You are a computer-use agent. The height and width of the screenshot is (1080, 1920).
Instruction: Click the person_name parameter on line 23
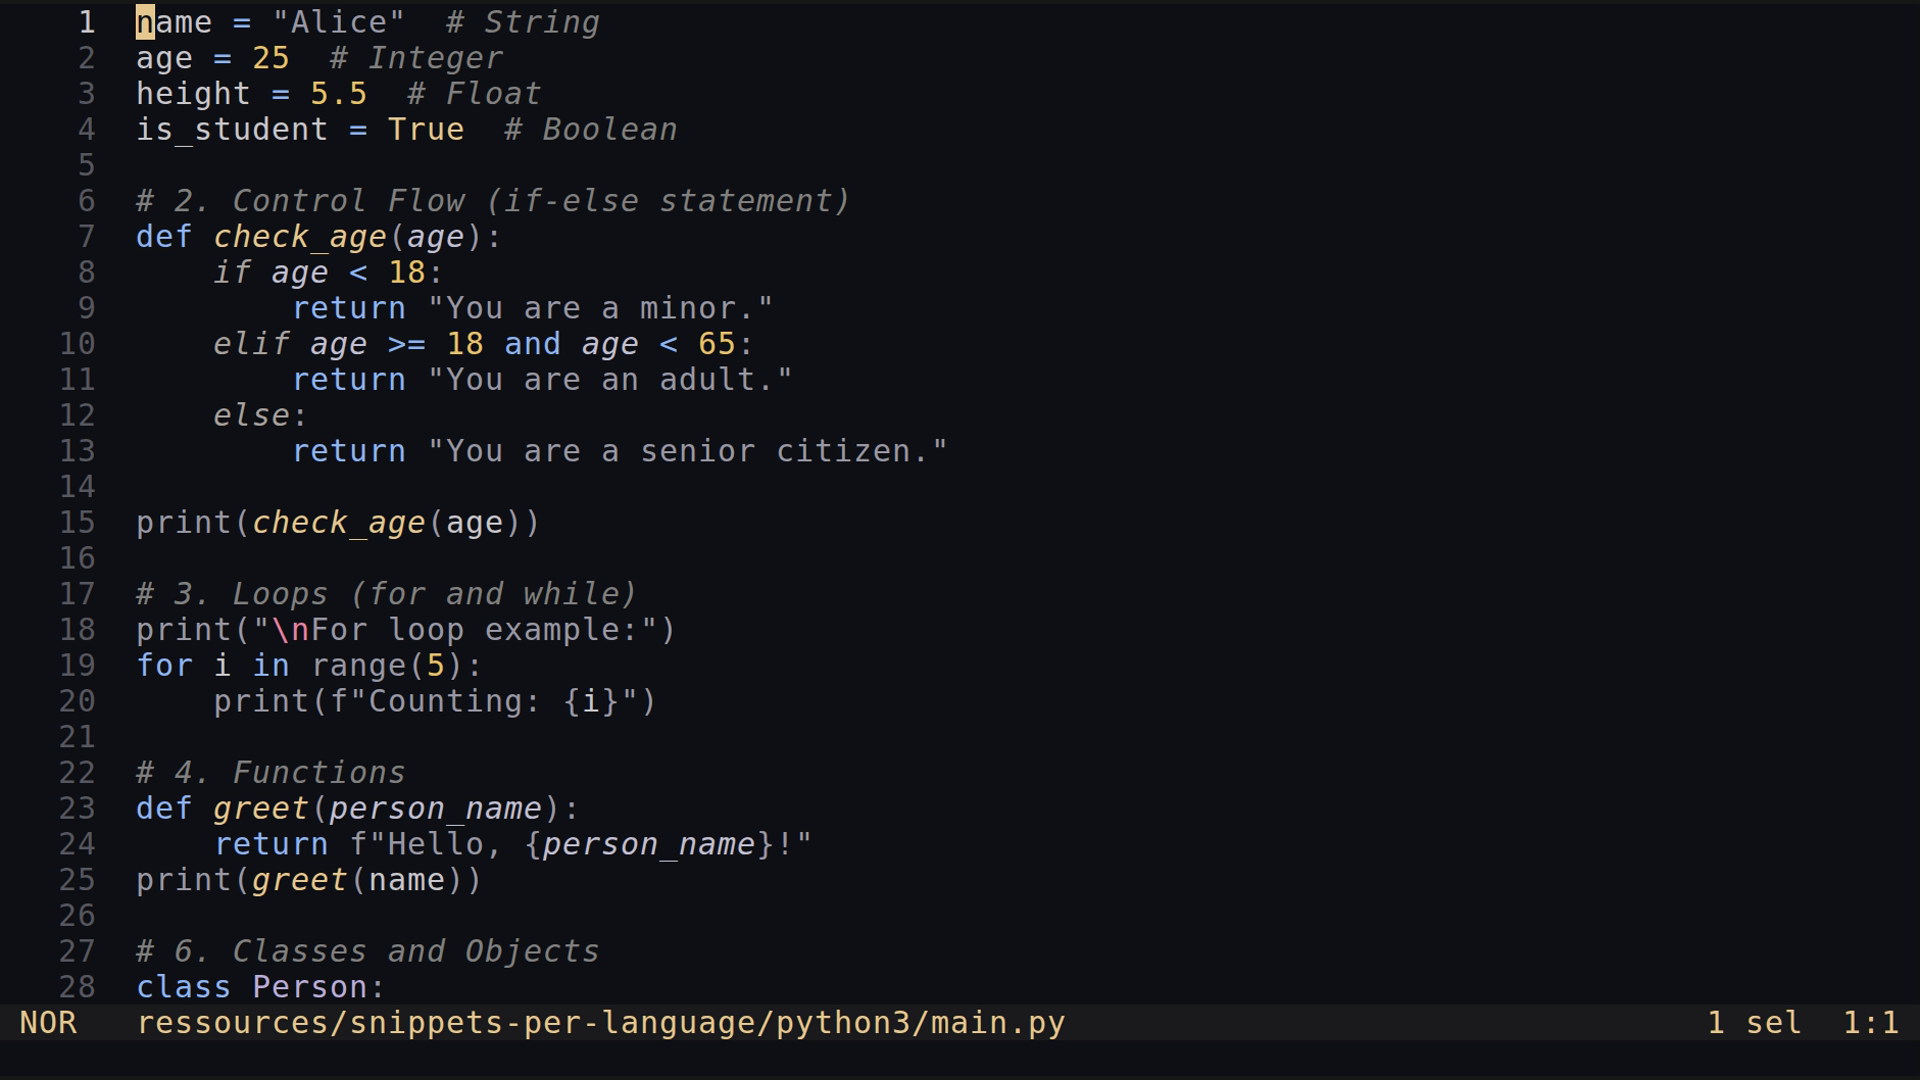436,809
